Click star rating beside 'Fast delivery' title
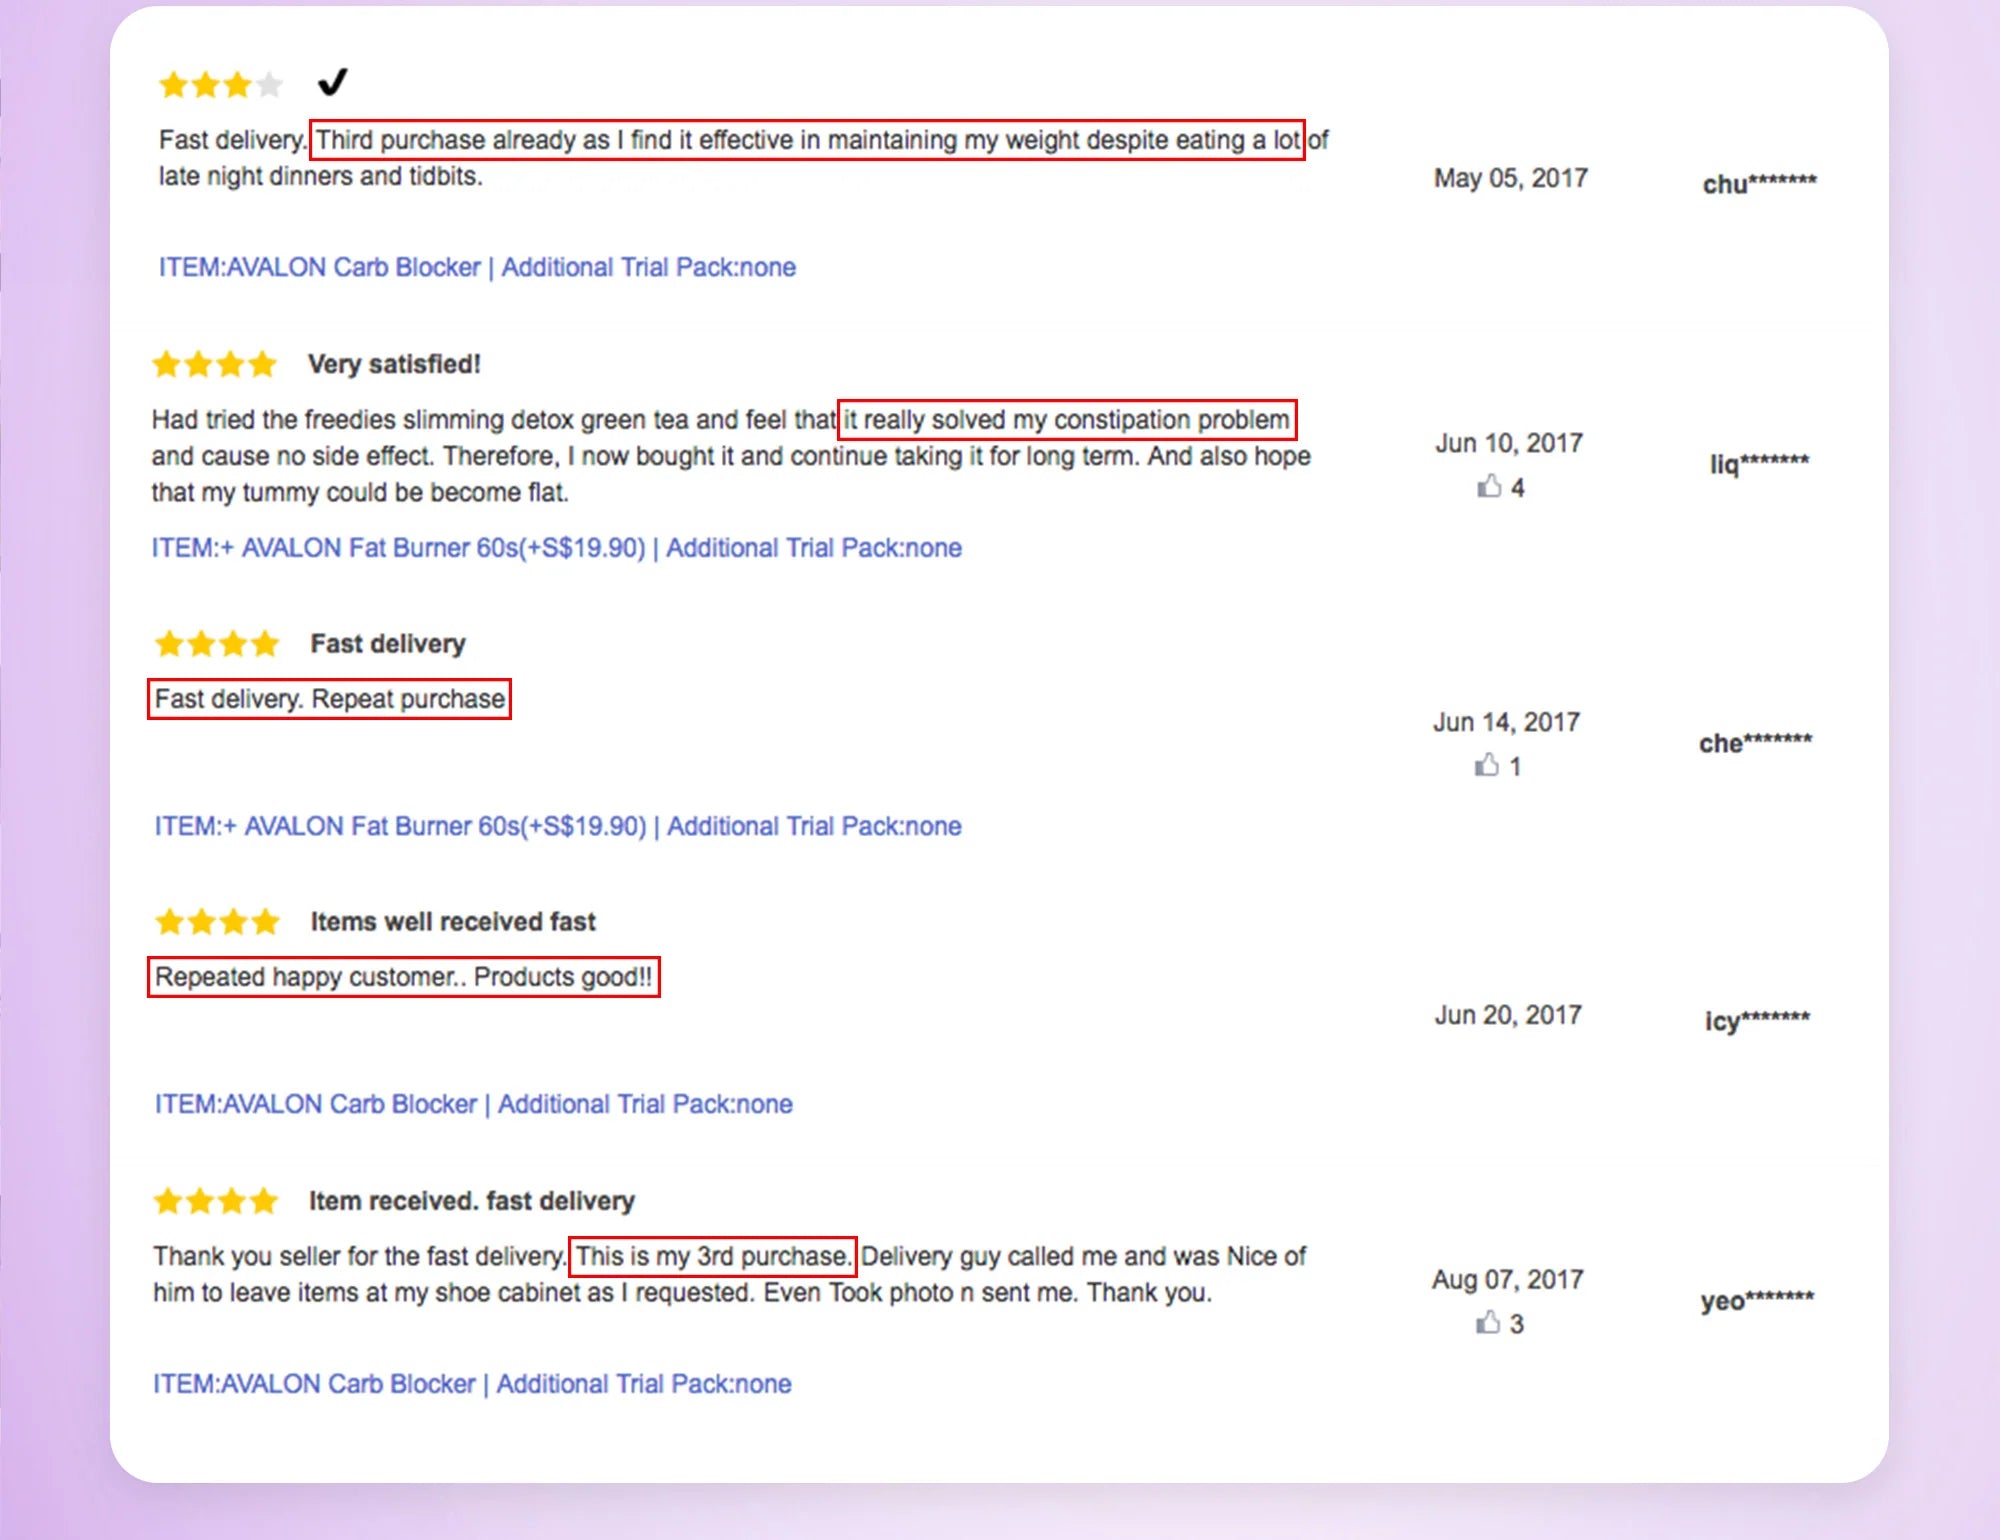 pyautogui.click(x=217, y=643)
